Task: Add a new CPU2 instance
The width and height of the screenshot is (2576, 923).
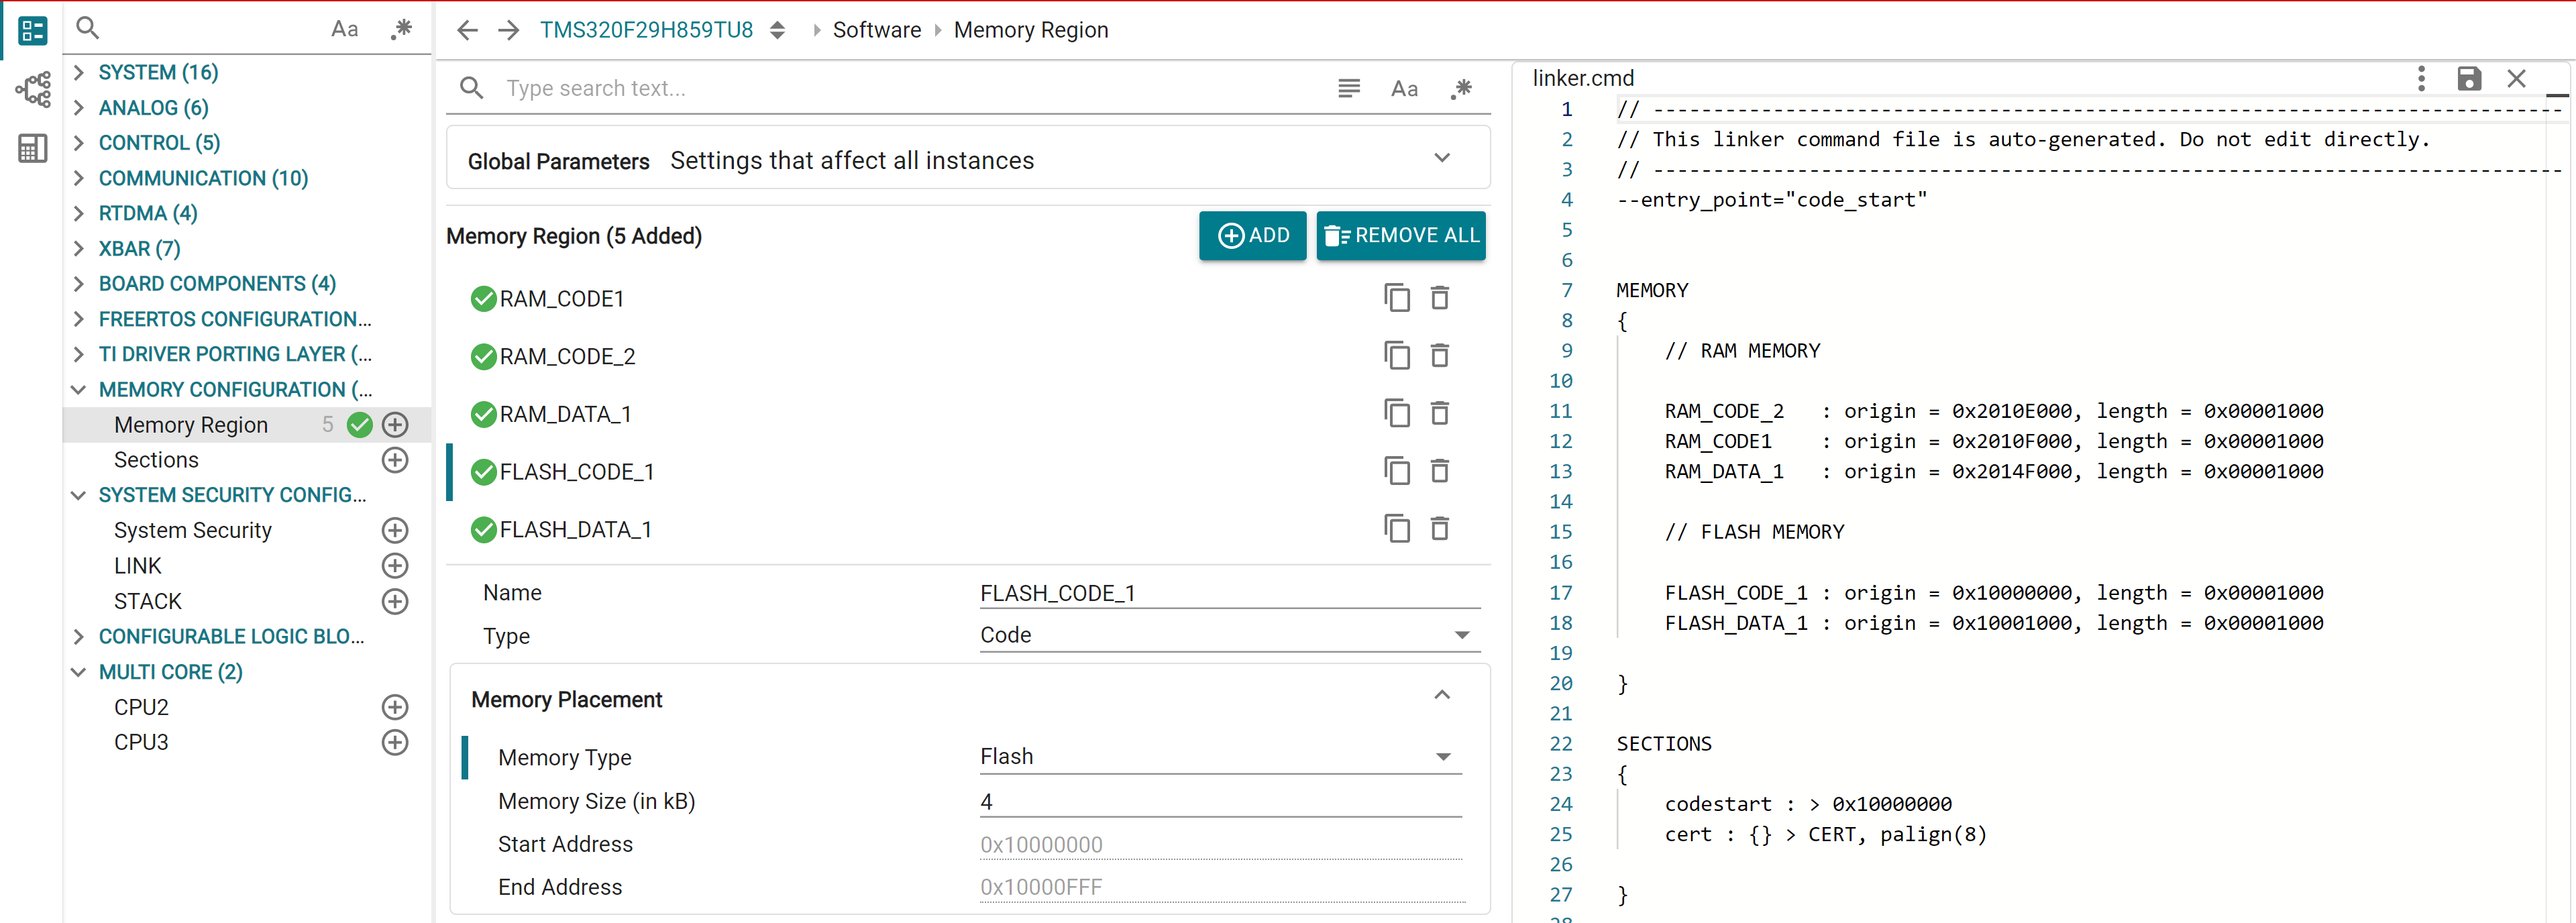Action: tap(395, 707)
